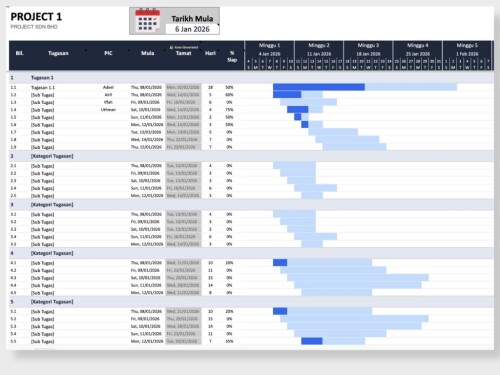This screenshot has width=500, height=375.
Task: Select the Hari value 18 in row 1.1
Action: tap(210, 87)
